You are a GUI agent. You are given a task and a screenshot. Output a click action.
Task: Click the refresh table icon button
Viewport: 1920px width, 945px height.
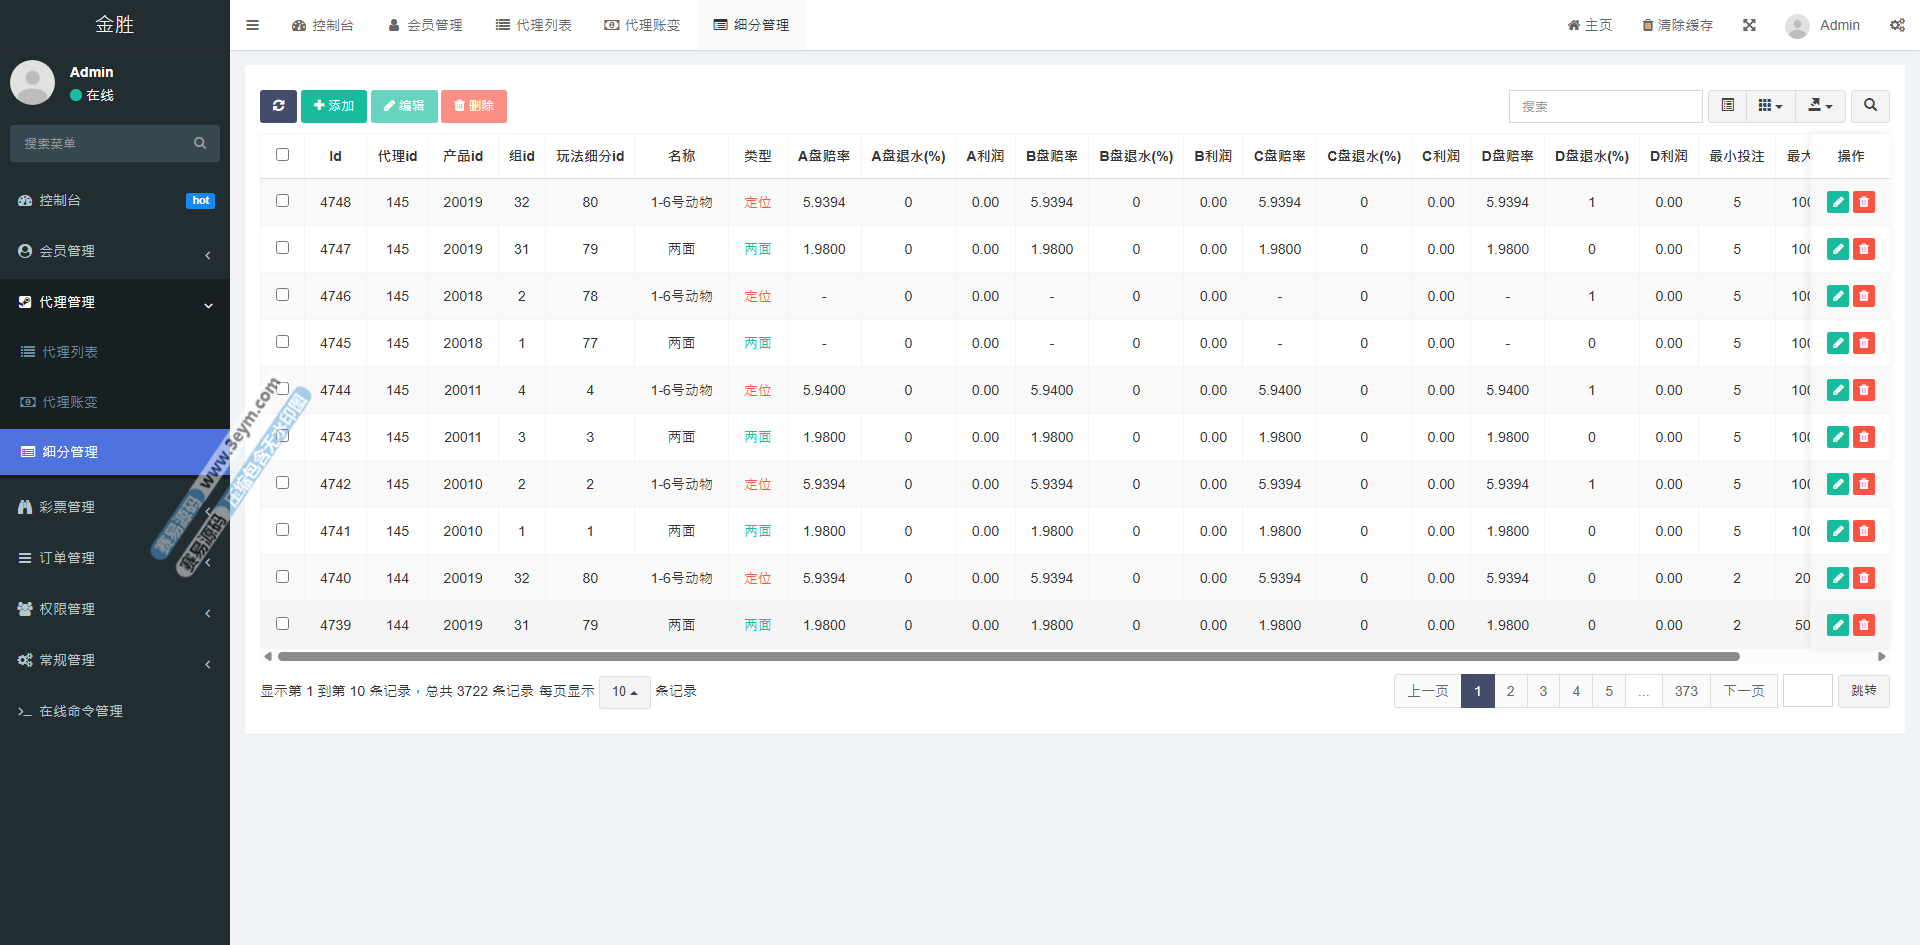(278, 106)
